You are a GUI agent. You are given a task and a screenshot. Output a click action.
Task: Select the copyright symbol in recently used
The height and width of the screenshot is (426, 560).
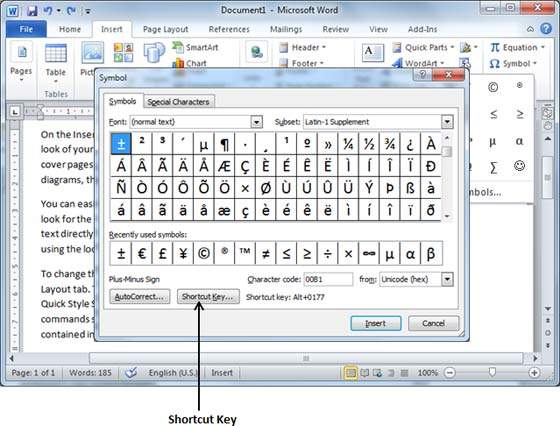pos(204,253)
